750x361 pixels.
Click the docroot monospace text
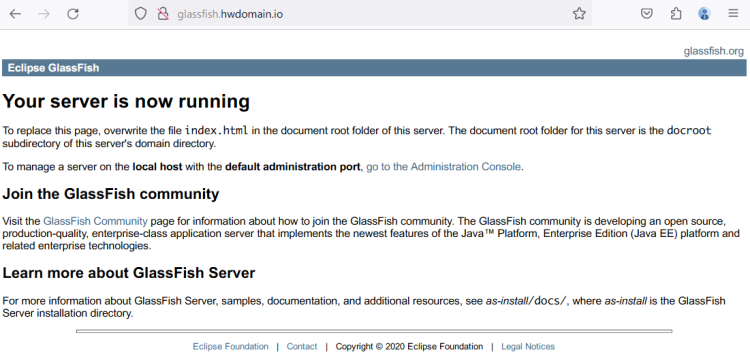point(689,130)
